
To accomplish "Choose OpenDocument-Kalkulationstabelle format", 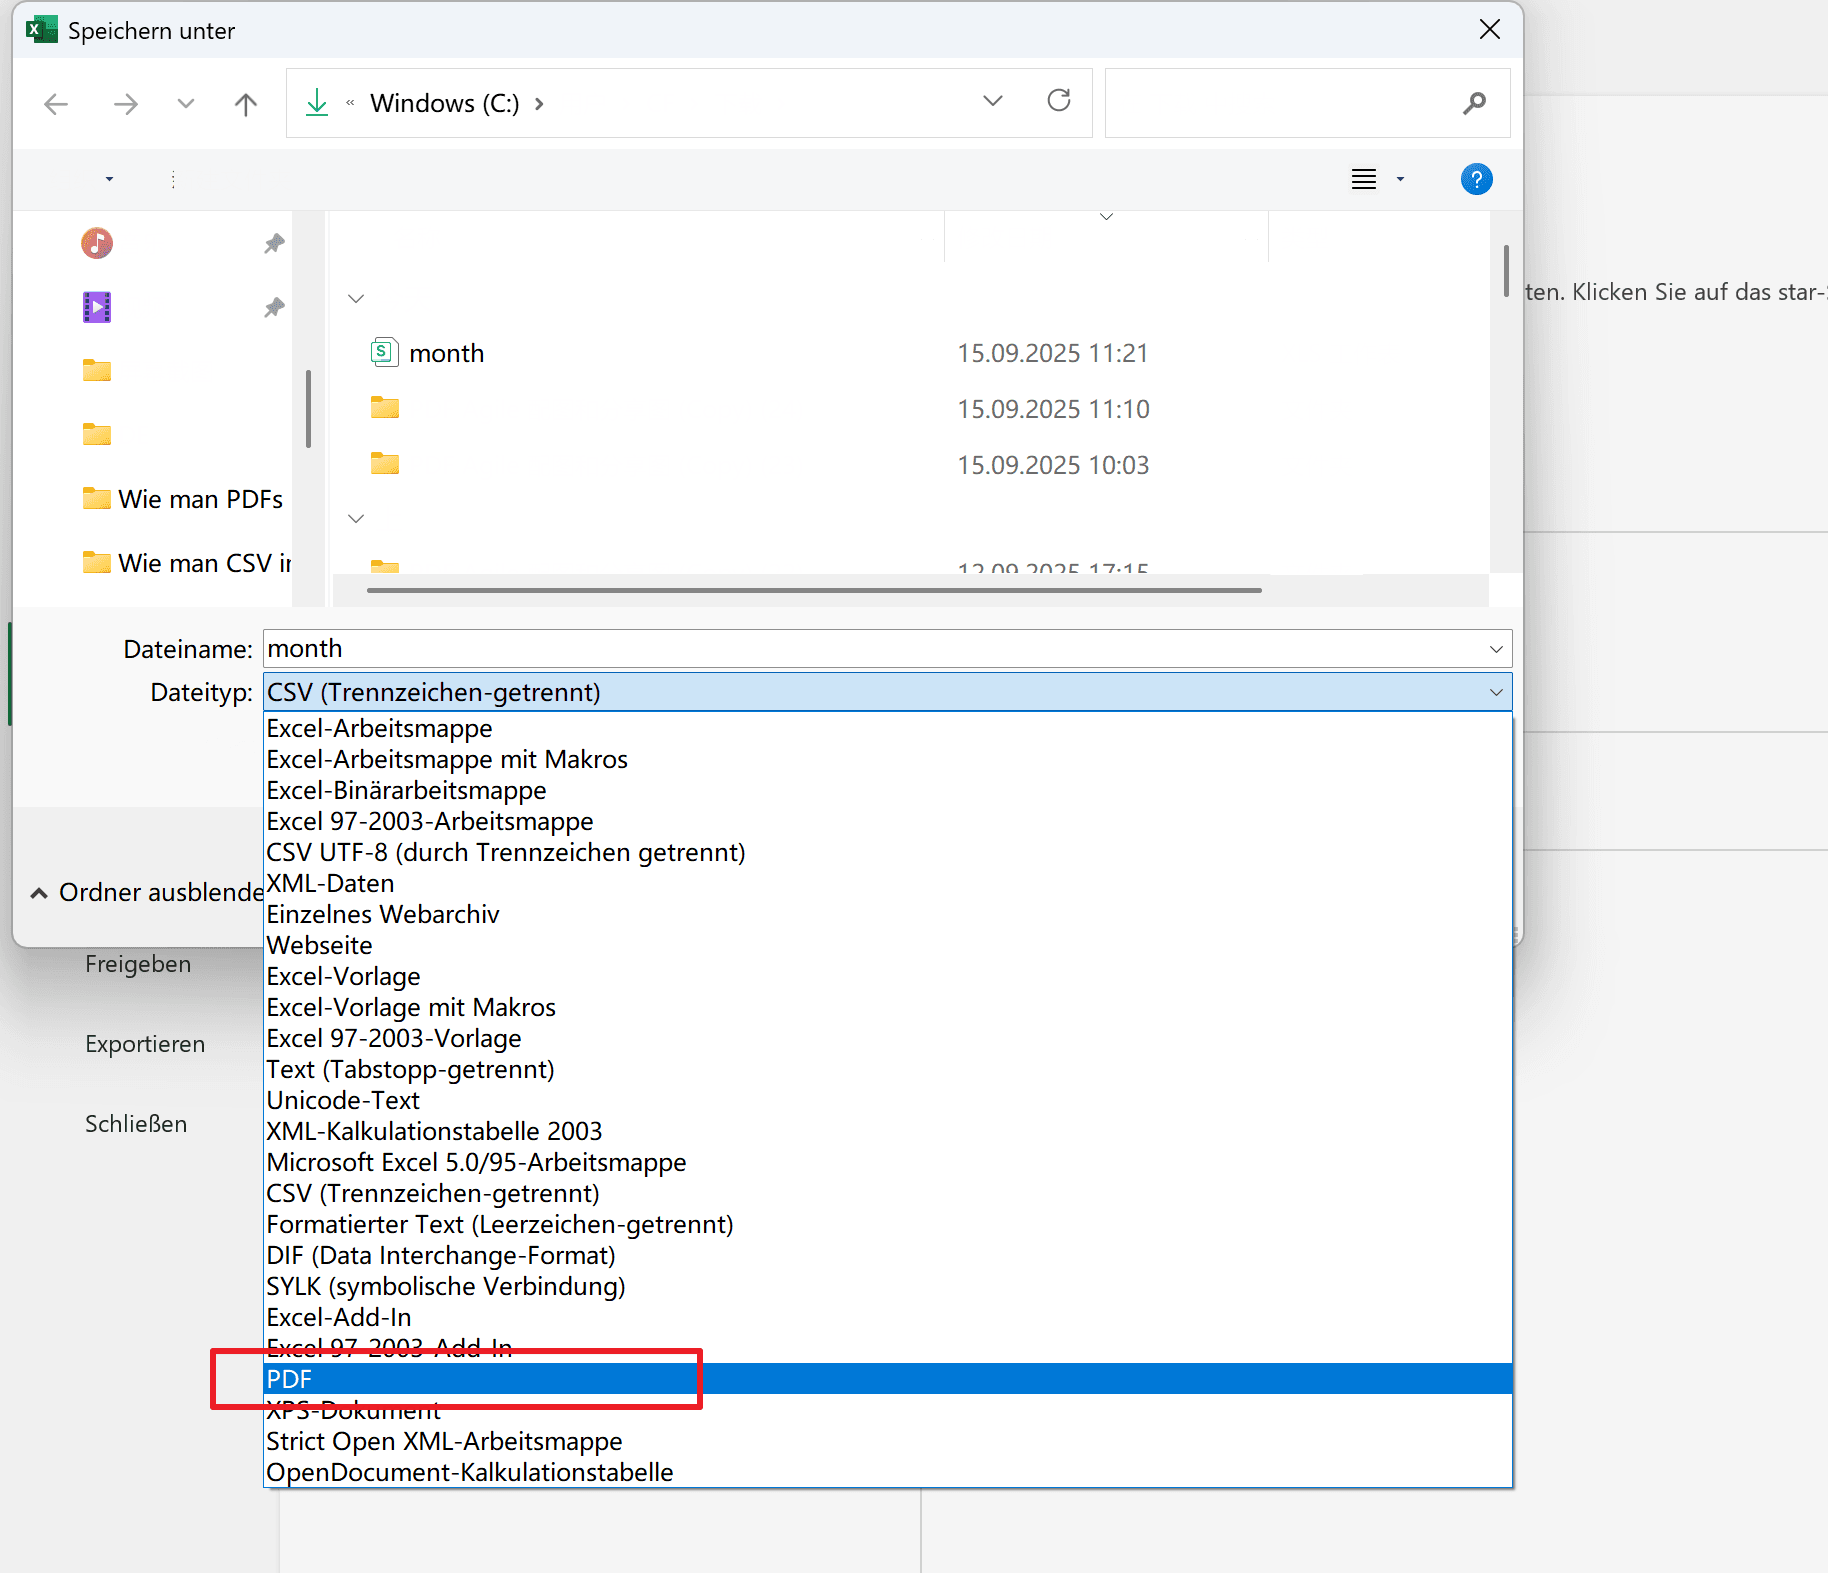I will [887, 1472].
